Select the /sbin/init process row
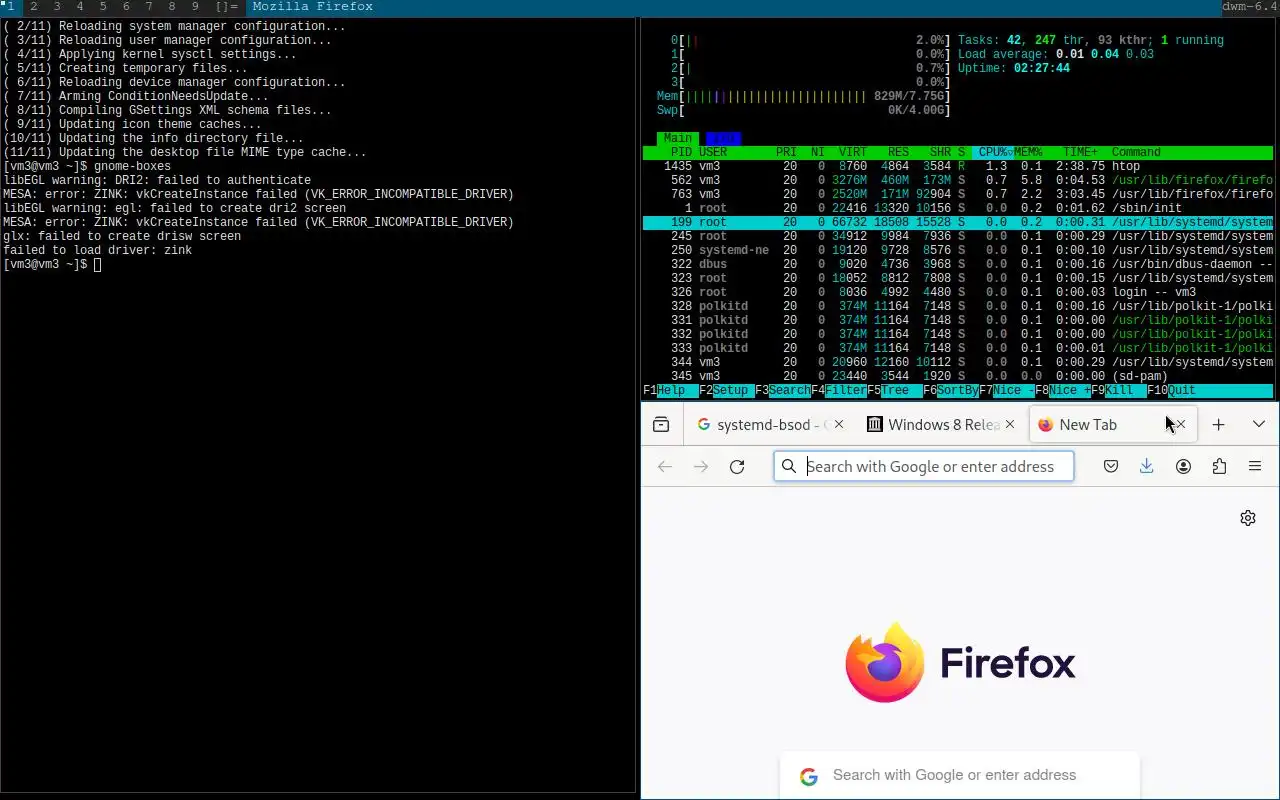Image resolution: width=1280 pixels, height=800 pixels. coord(958,208)
